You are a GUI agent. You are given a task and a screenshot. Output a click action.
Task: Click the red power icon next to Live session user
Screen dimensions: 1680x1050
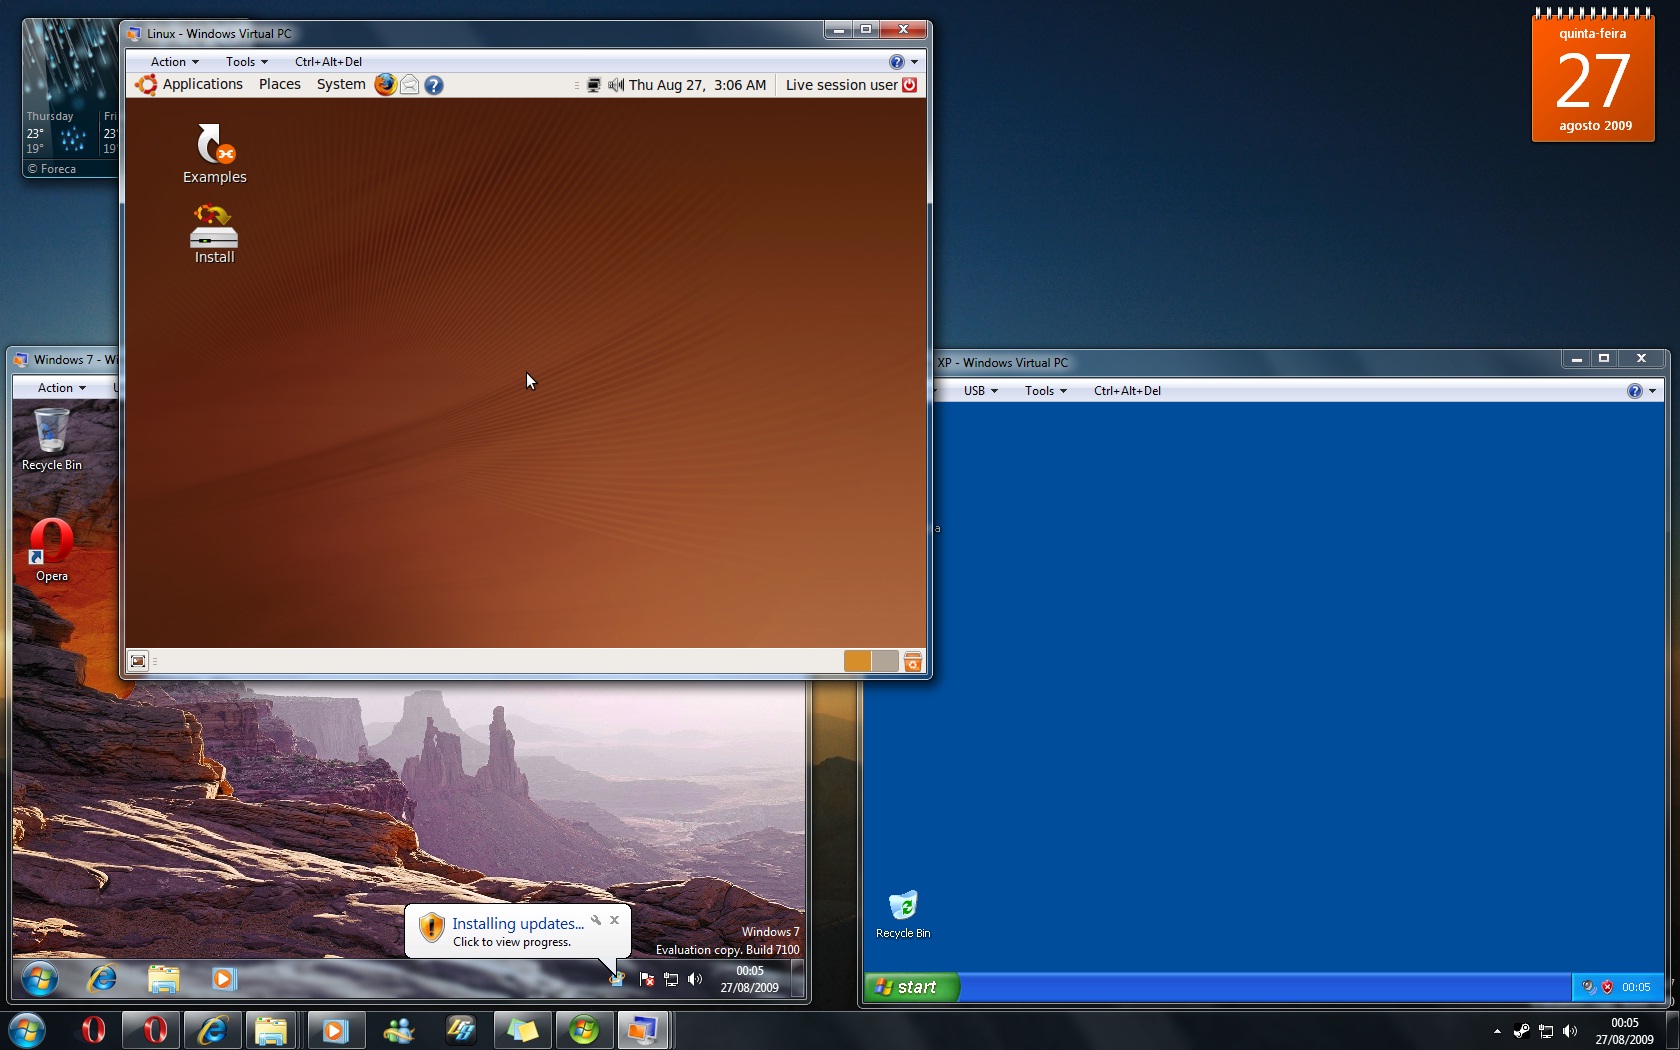pyautogui.click(x=910, y=85)
